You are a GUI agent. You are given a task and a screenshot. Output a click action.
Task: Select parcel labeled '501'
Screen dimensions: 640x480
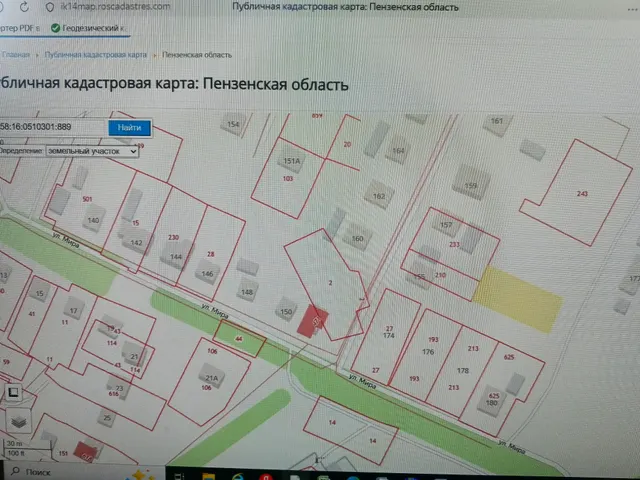87,199
